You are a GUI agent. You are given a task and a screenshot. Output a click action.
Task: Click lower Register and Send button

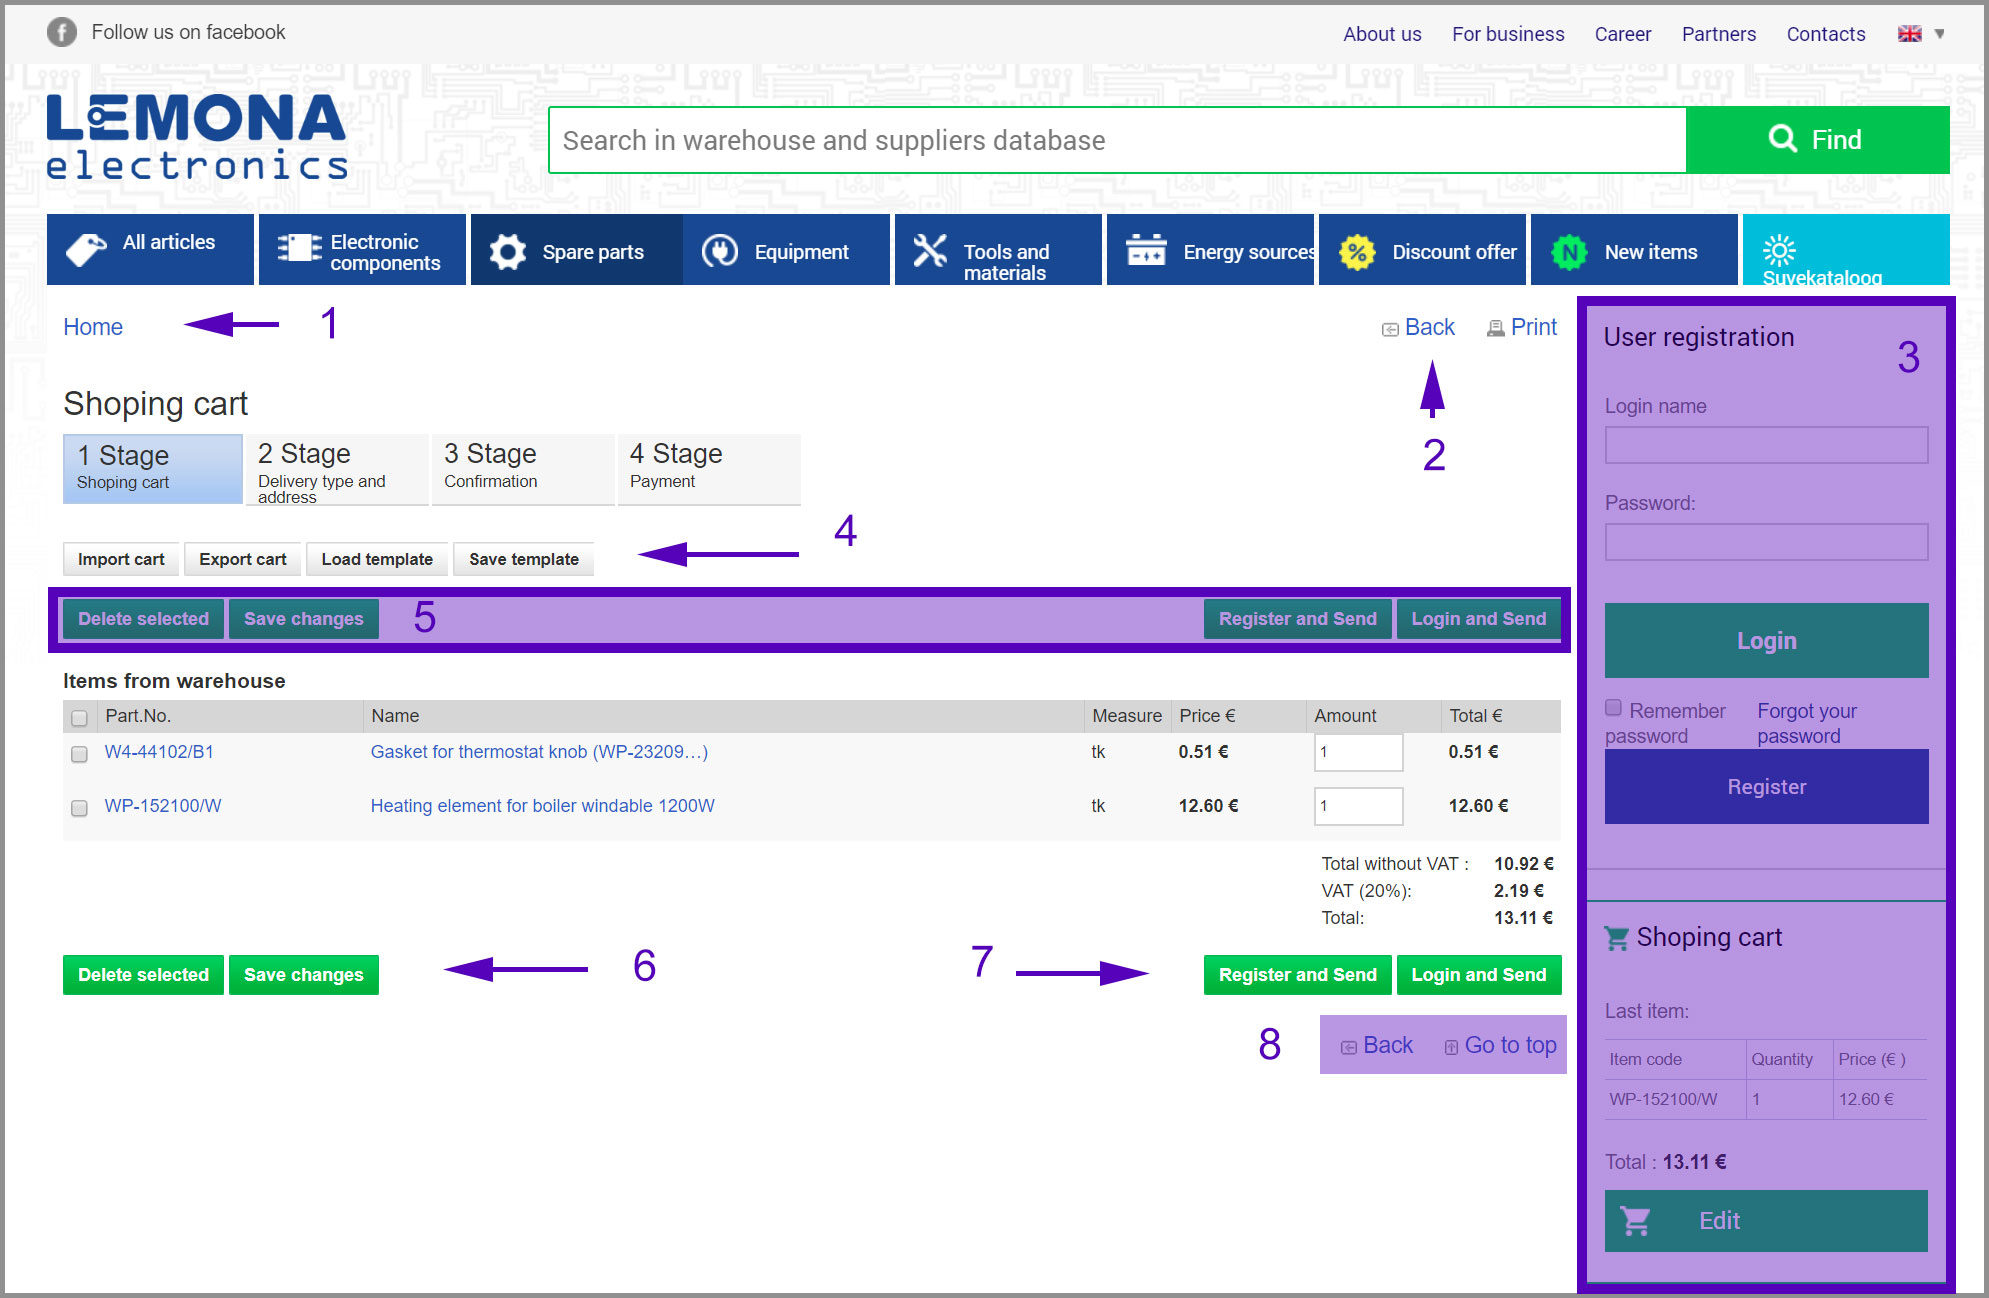[x=1298, y=975]
